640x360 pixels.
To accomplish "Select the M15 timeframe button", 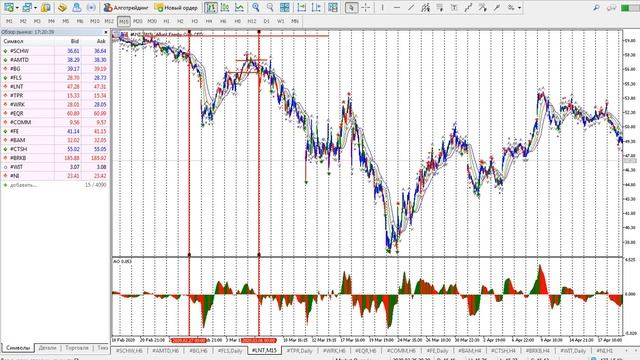I will click(124, 21).
